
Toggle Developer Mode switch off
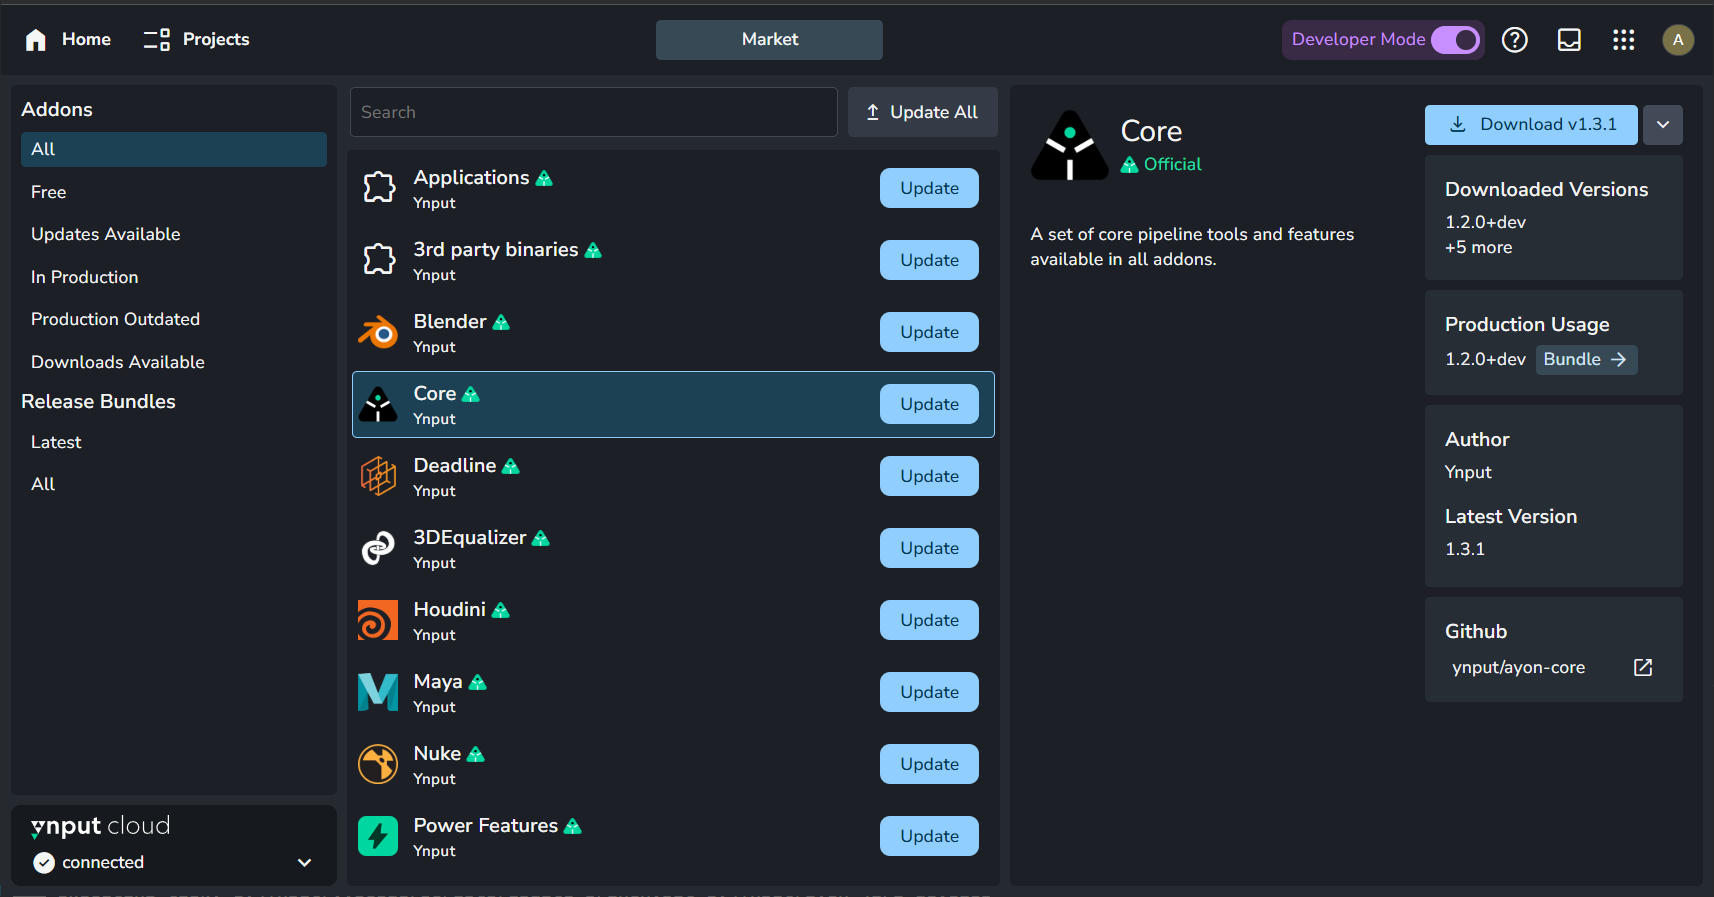click(1456, 40)
